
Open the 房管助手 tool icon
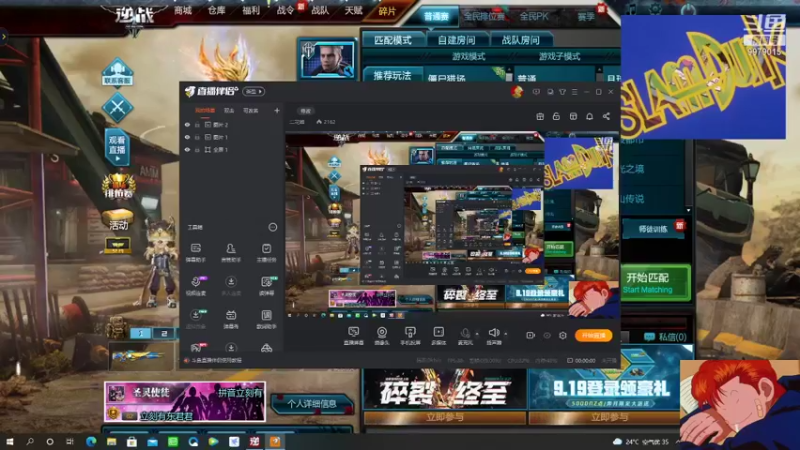coord(231,252)
